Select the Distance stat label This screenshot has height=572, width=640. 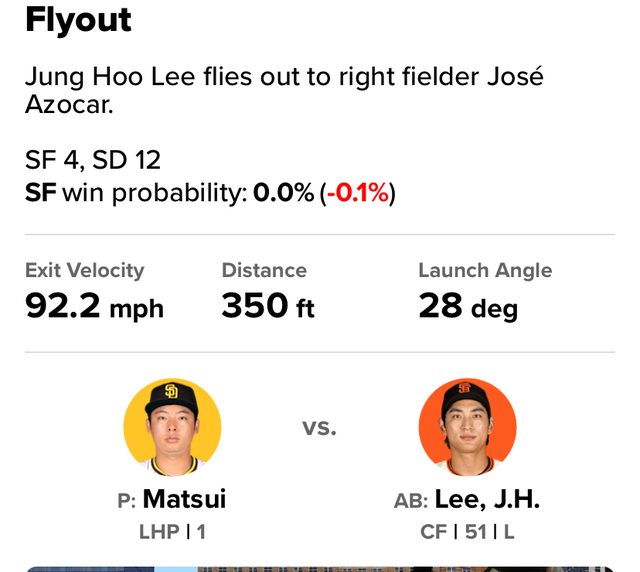[x=264, y=270]
